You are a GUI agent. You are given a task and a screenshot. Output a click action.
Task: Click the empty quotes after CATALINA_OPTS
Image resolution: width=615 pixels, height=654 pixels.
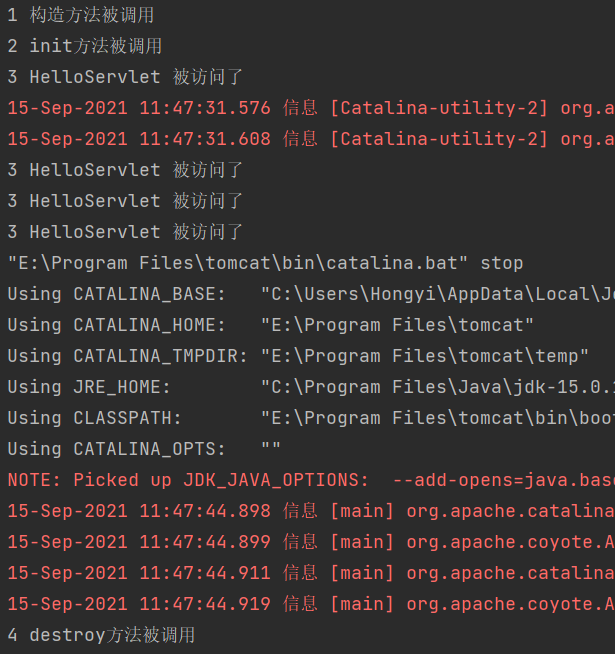coord(271,449)
